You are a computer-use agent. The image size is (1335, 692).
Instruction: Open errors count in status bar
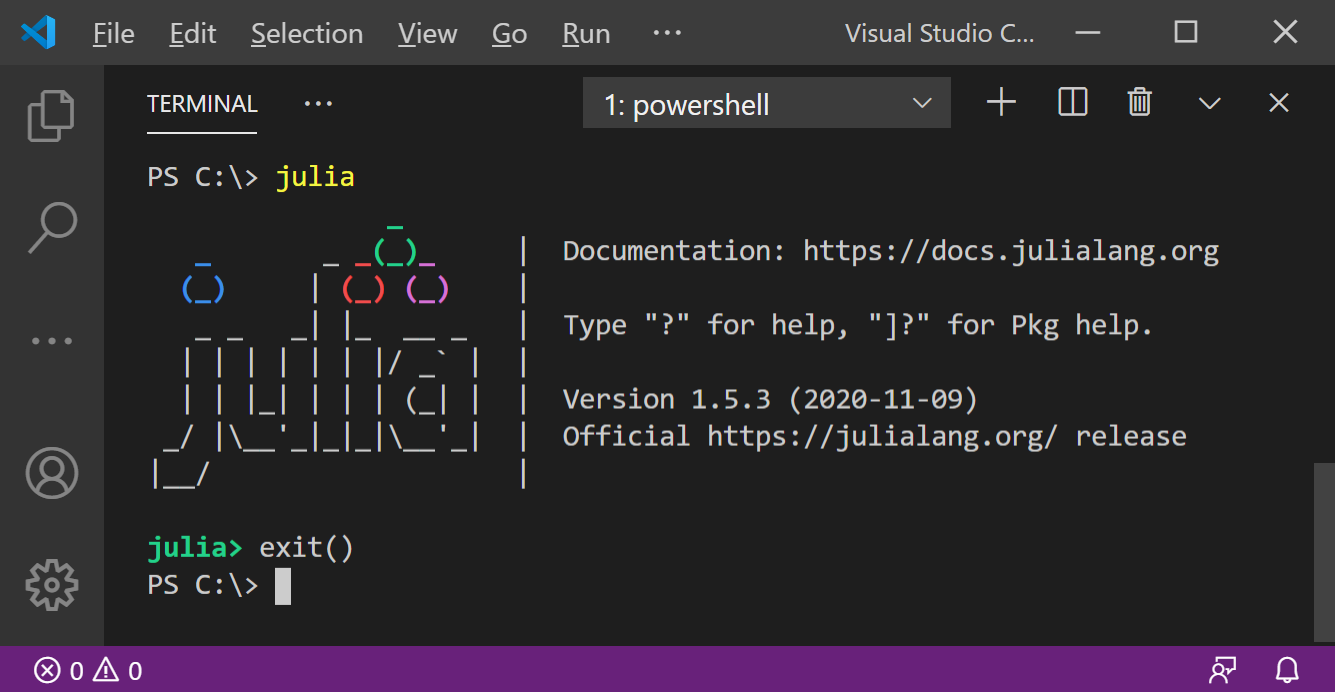pyautogui.click(x=60, y=670)
